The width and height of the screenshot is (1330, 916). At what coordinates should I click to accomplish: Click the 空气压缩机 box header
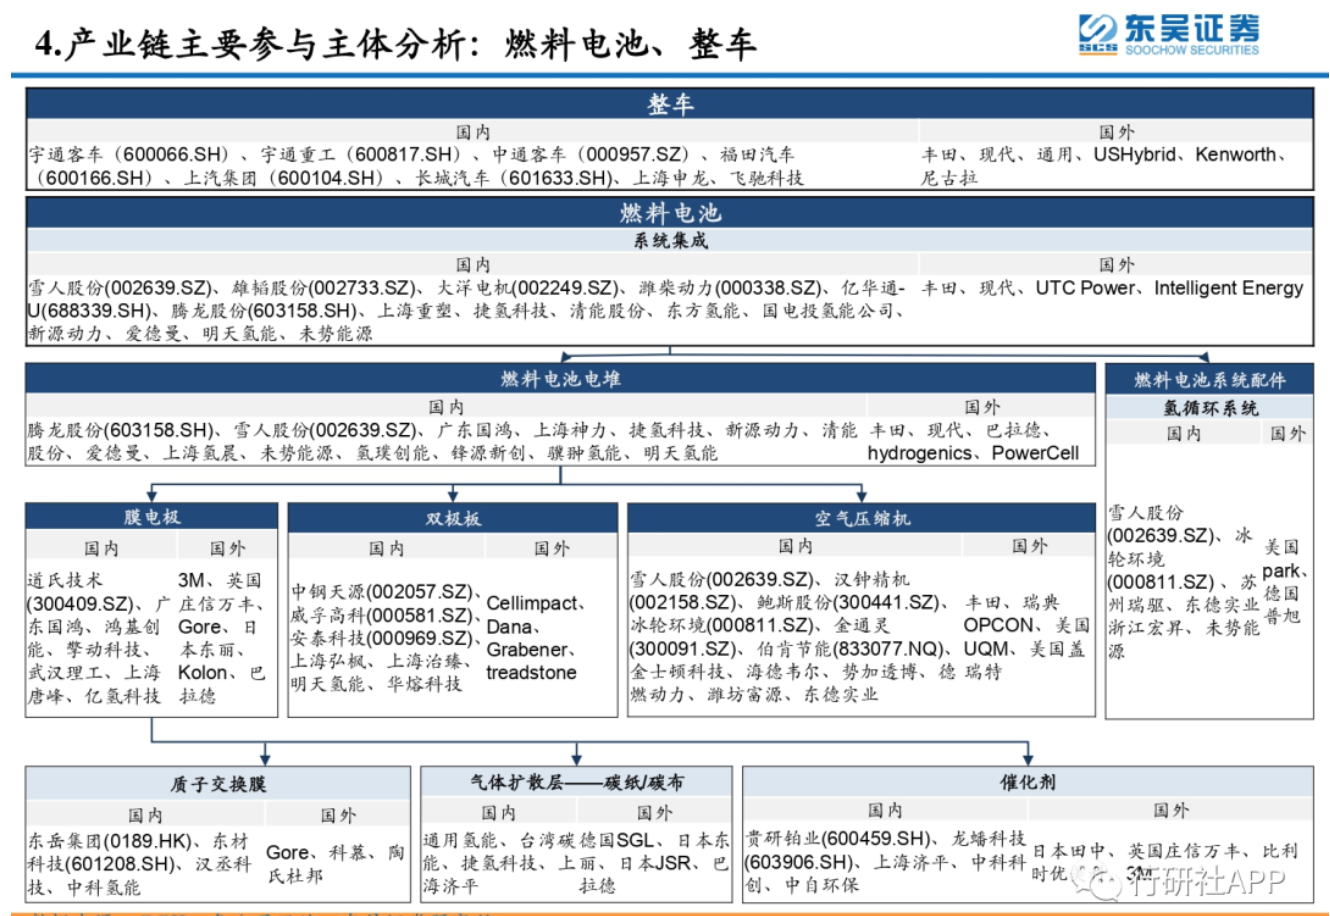(861, 518)
